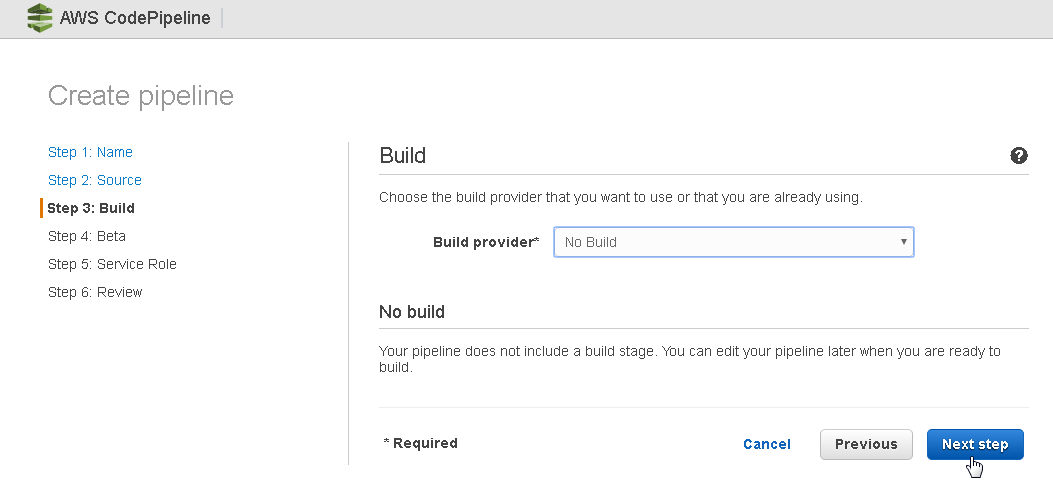1053x487 pixels.
Task: Click the AWS CodePipeline title text
Action: click(x=135, y=18)
